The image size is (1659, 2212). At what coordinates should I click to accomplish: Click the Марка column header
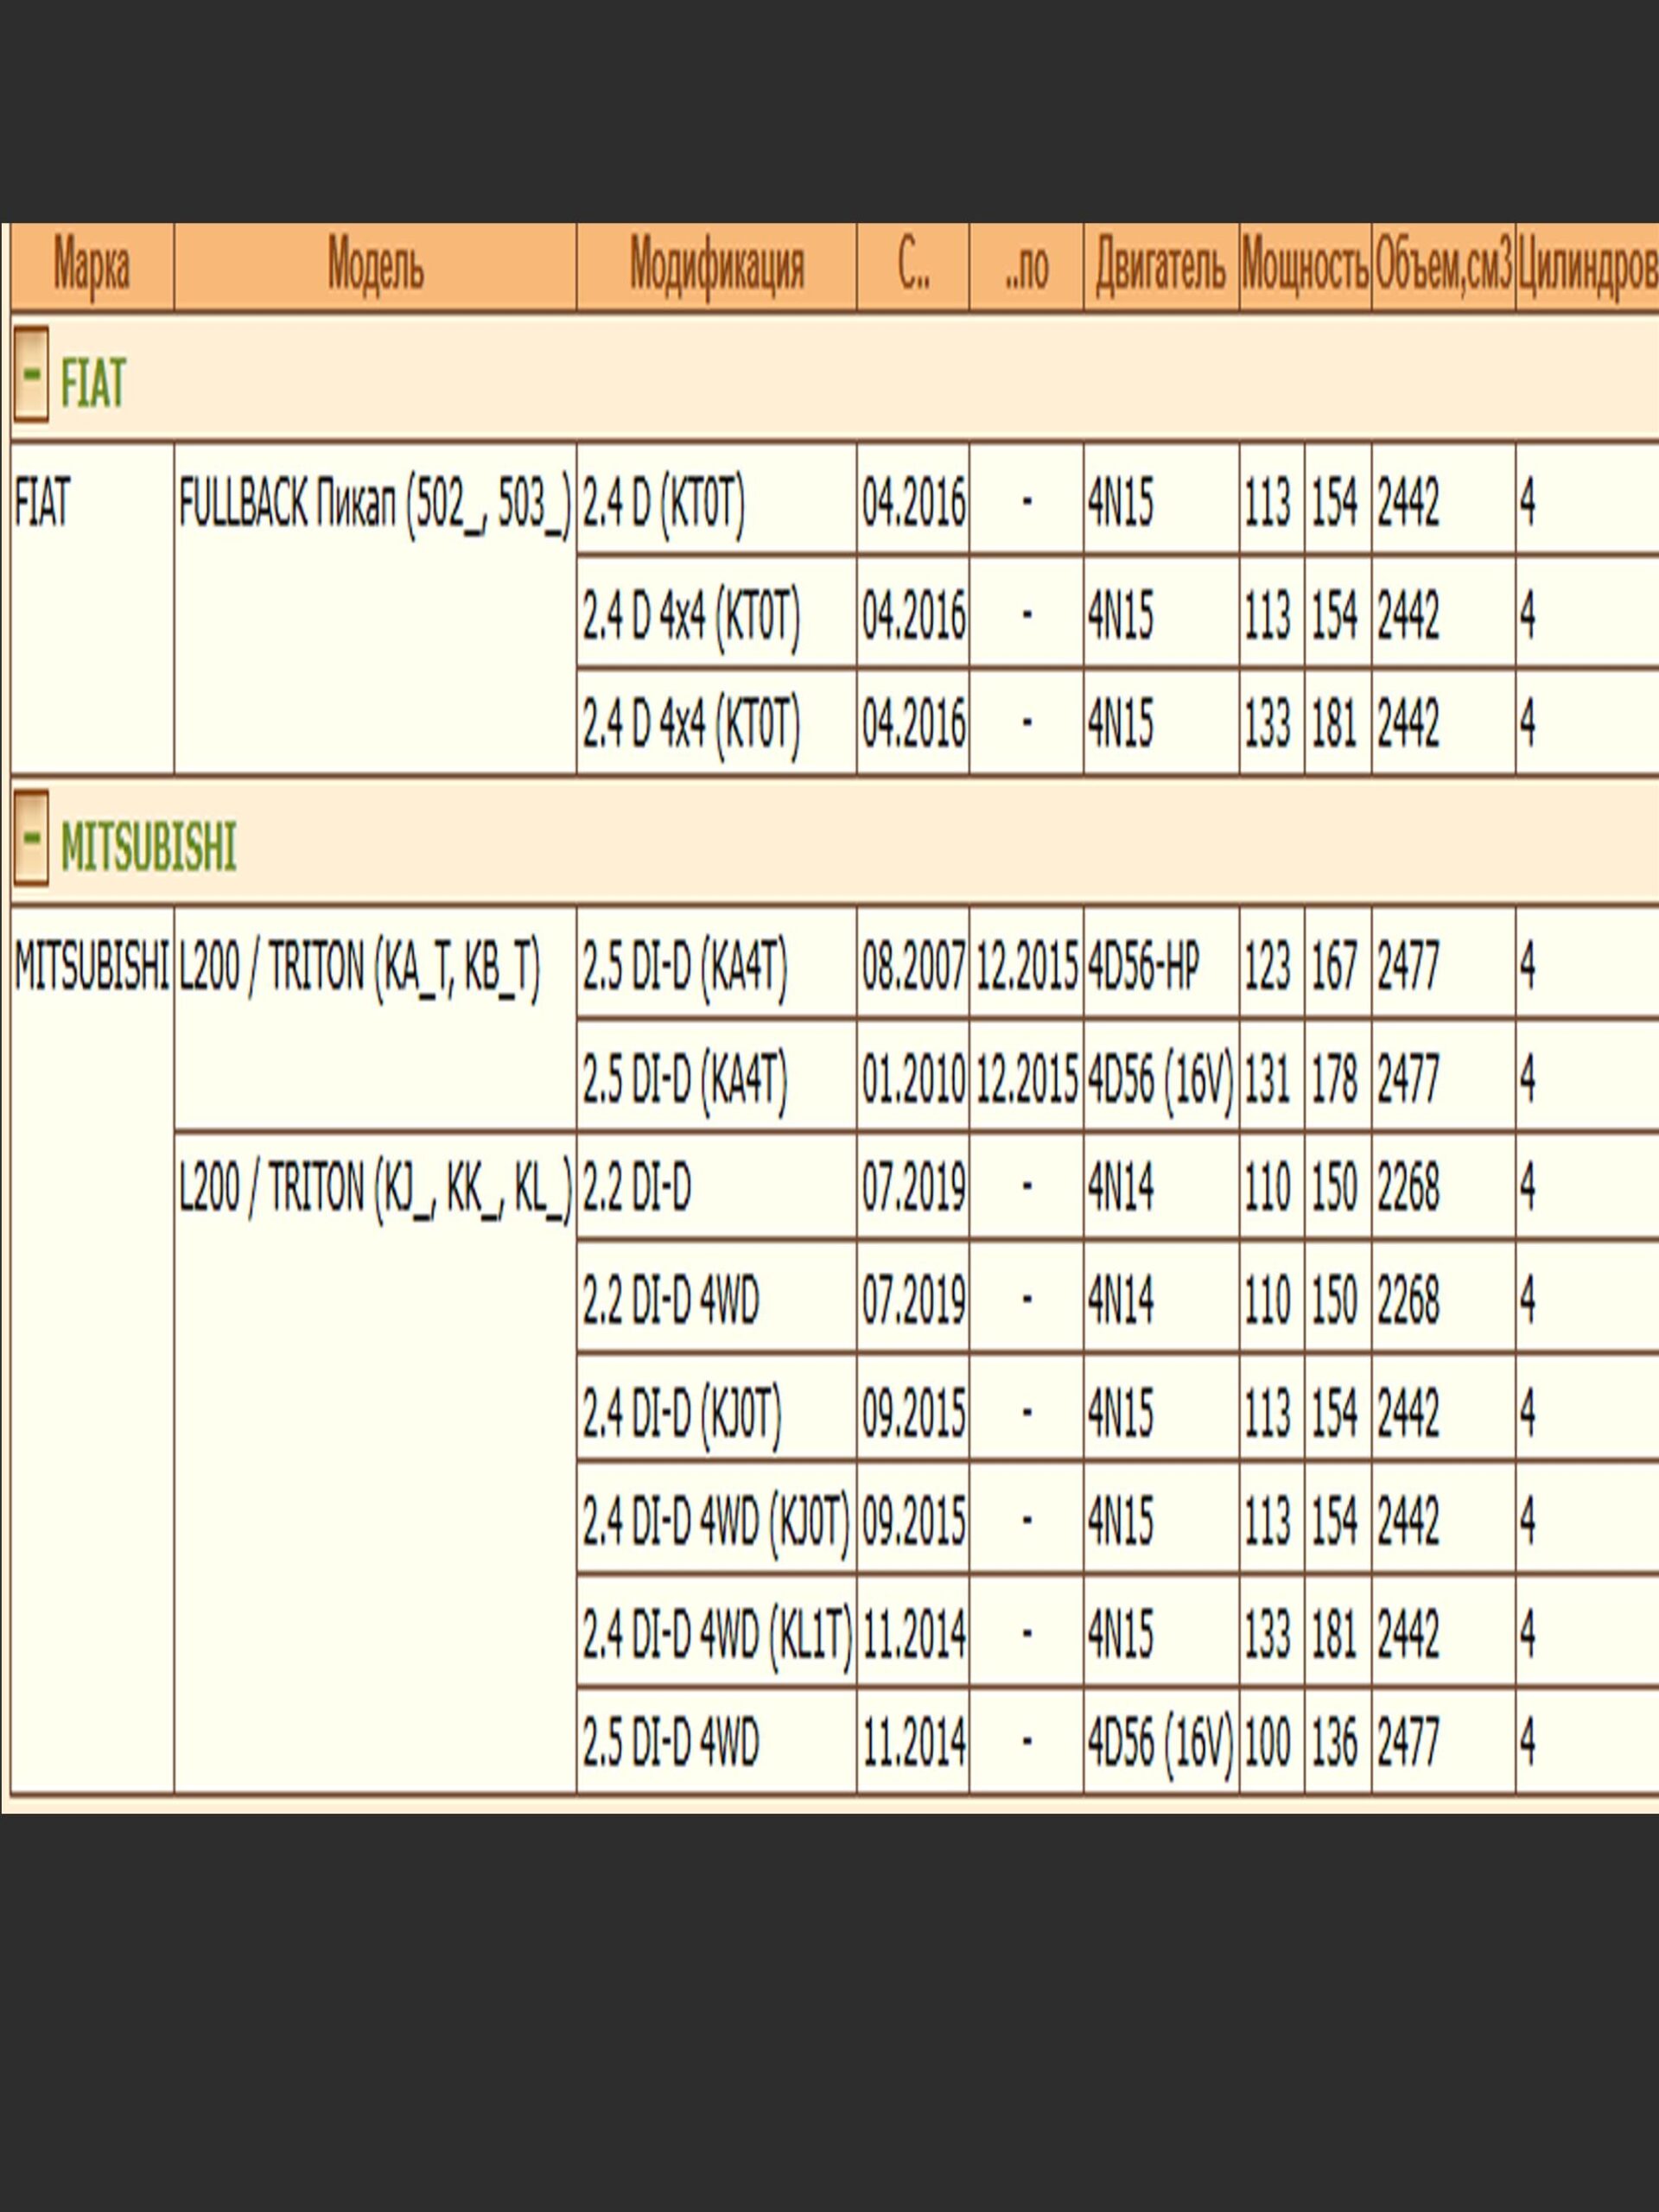click(x=91, y=267)
